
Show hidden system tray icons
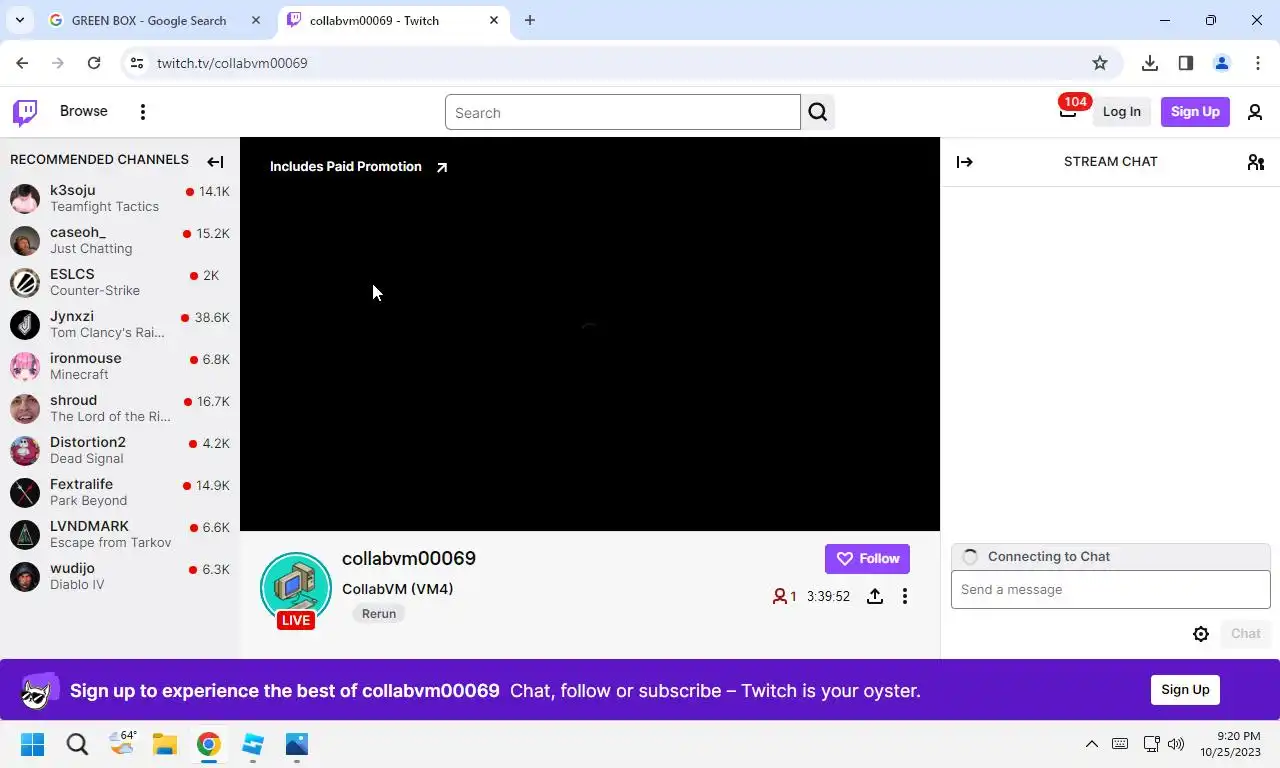(x=1092, y=744)
